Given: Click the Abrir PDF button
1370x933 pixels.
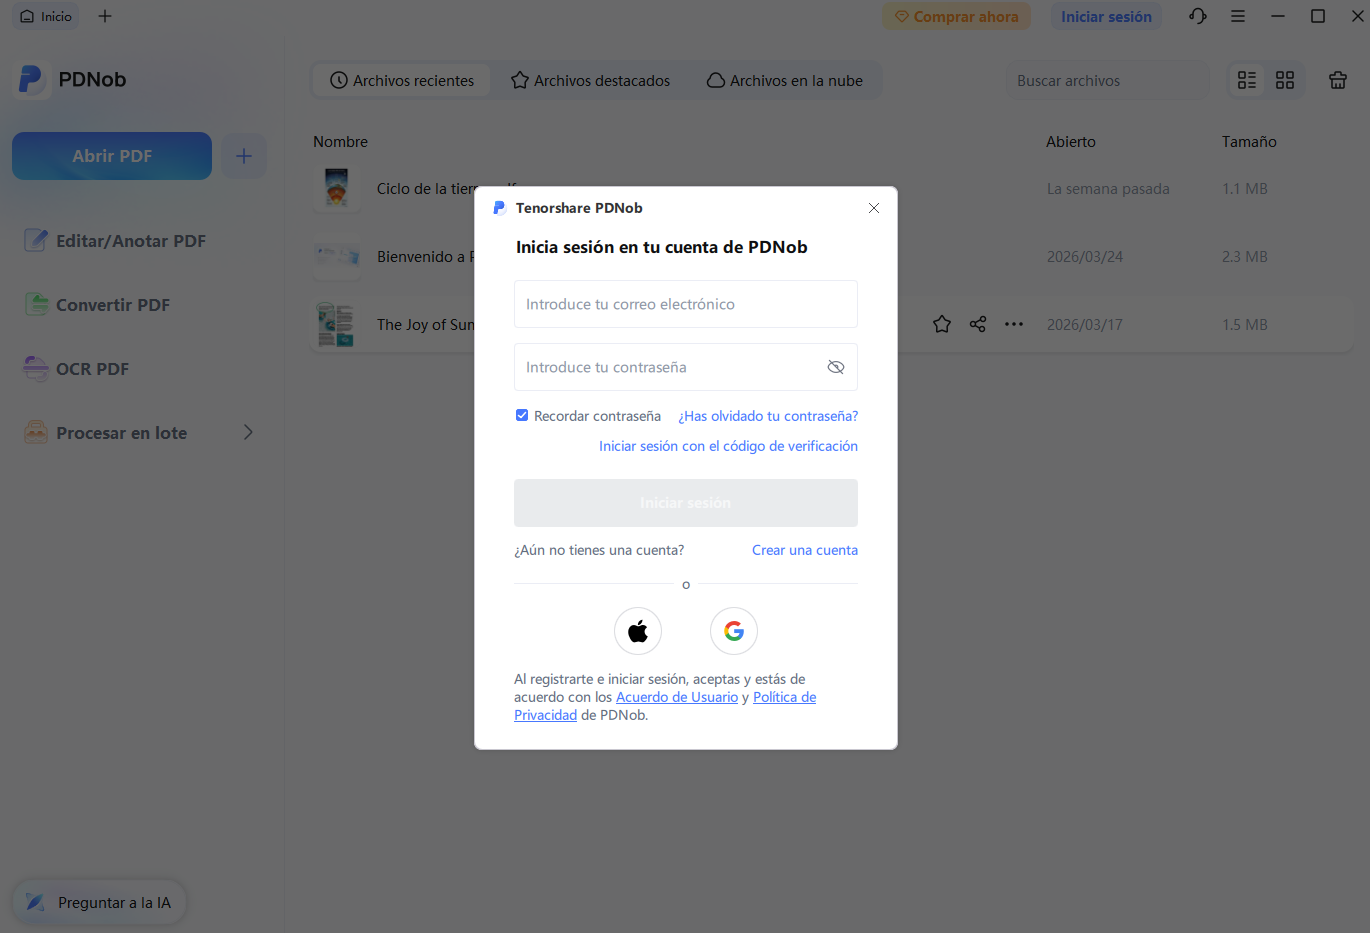Looking at the screenshot, I should pyautogui.click(x=112, y=156).
